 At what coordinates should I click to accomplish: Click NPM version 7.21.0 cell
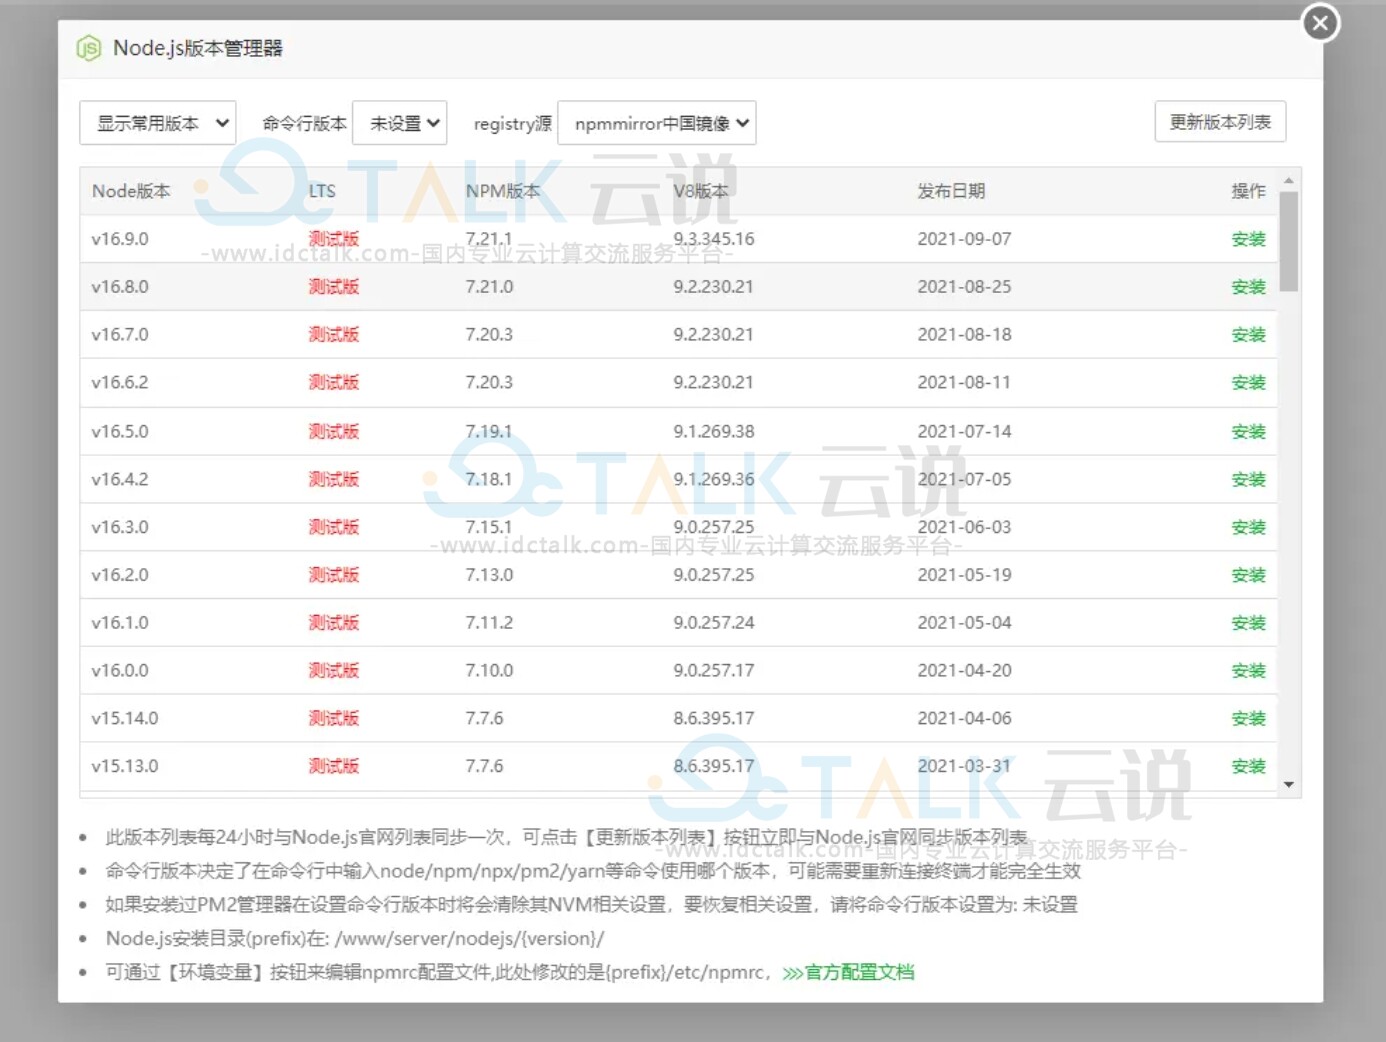[489, 287]
